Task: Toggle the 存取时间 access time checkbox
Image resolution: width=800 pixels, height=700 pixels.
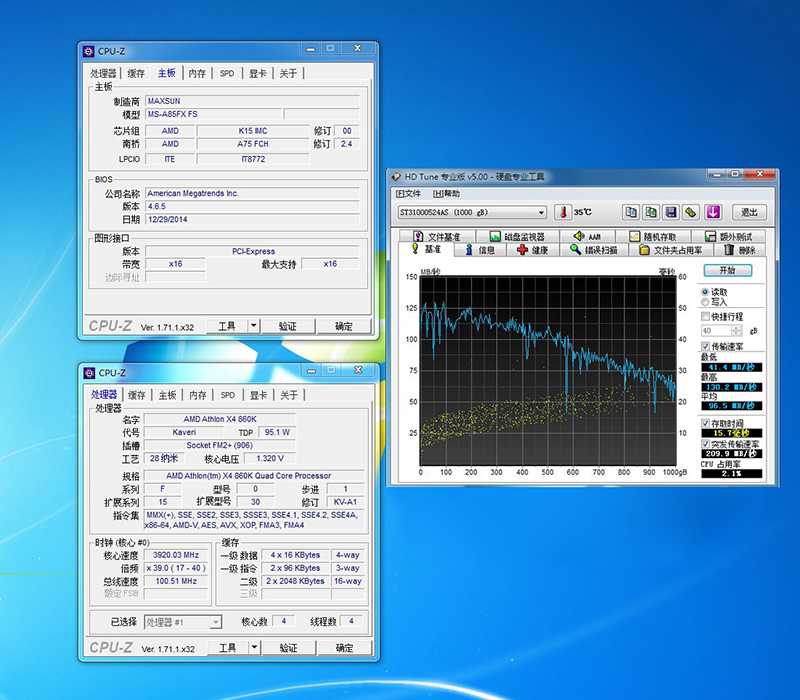Action: (x=706, y=423)
